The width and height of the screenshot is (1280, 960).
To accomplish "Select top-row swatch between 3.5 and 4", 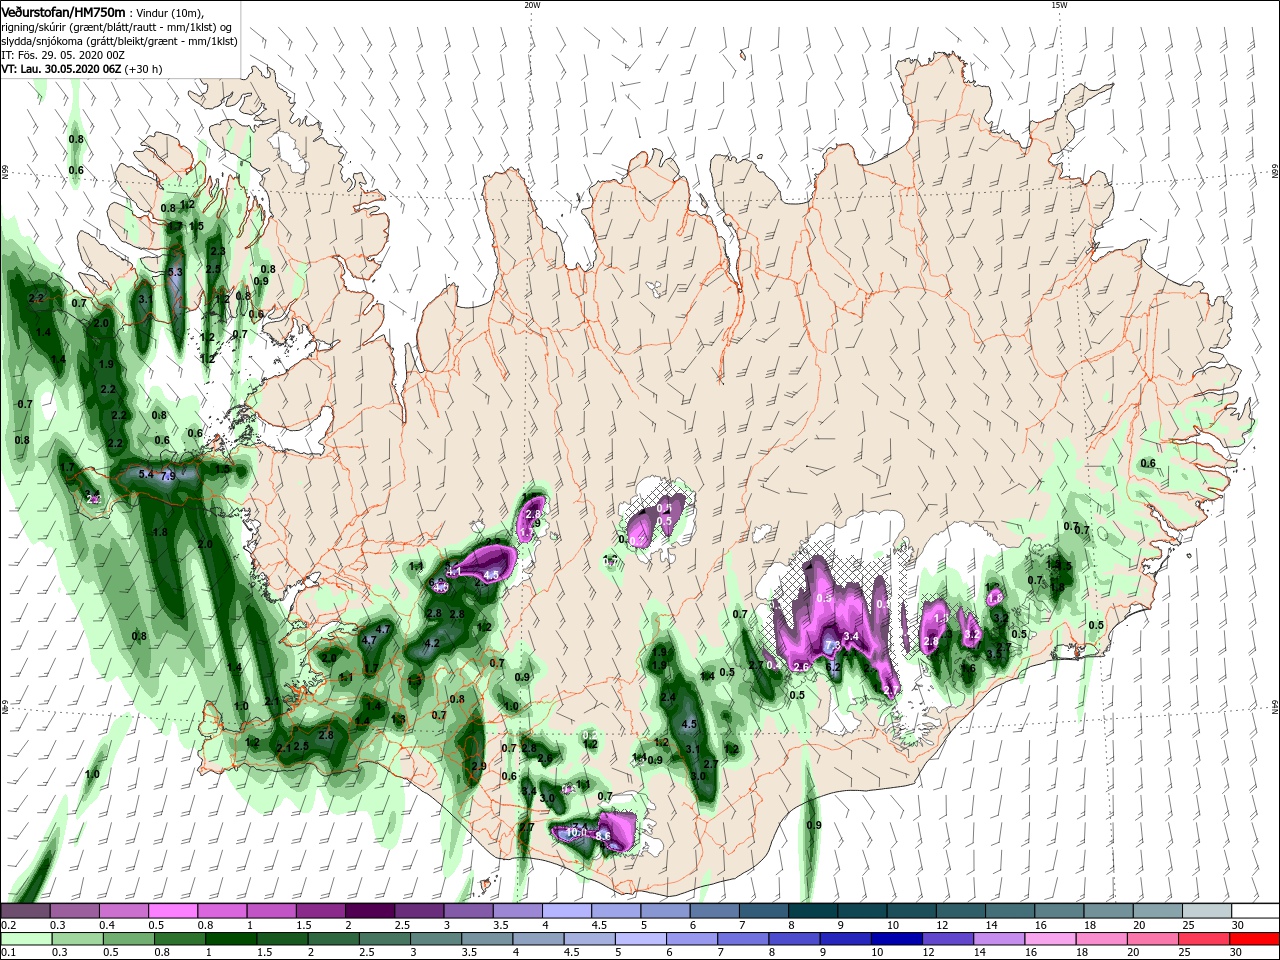I will (x=517, y=911).
